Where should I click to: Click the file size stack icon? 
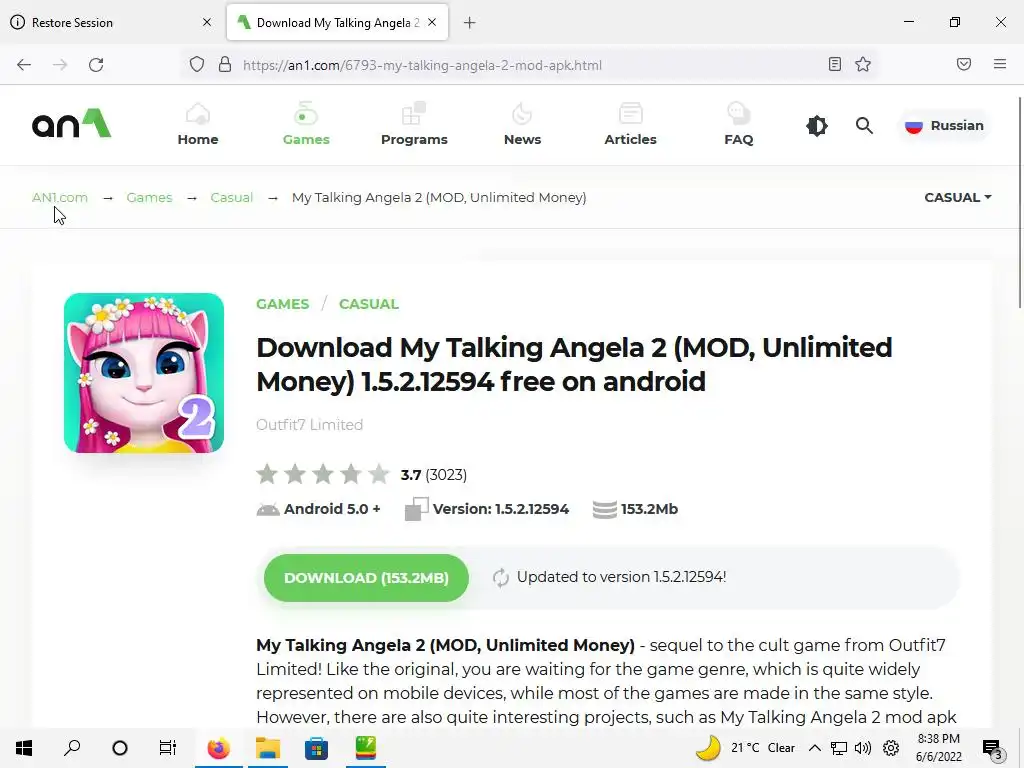point(605,509)
